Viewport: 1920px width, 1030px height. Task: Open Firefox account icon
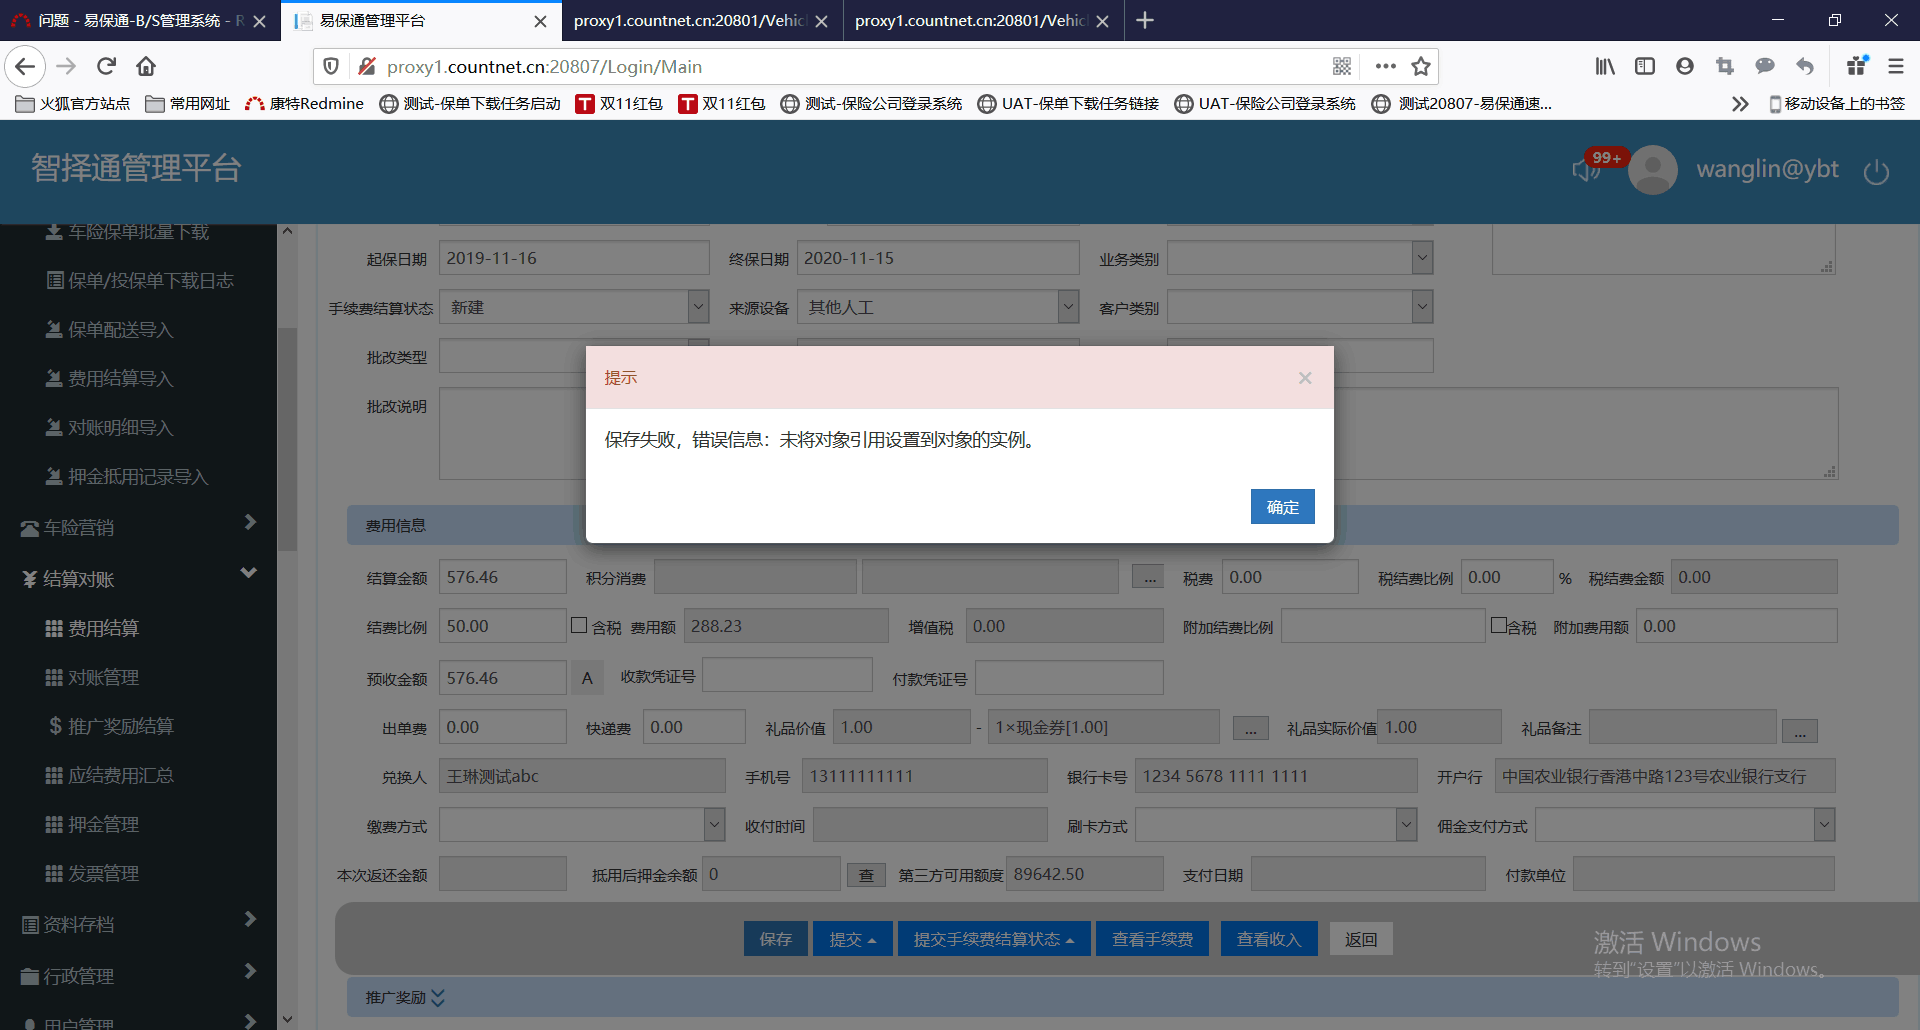point(1685,67)
